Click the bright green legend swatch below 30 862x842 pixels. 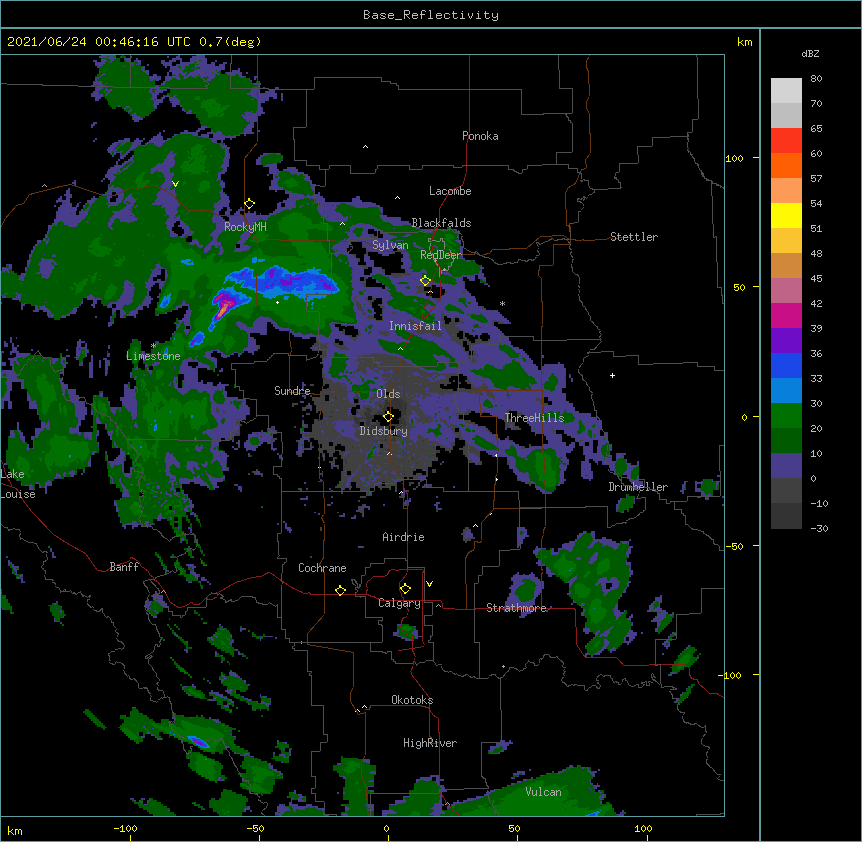[786, 416]
